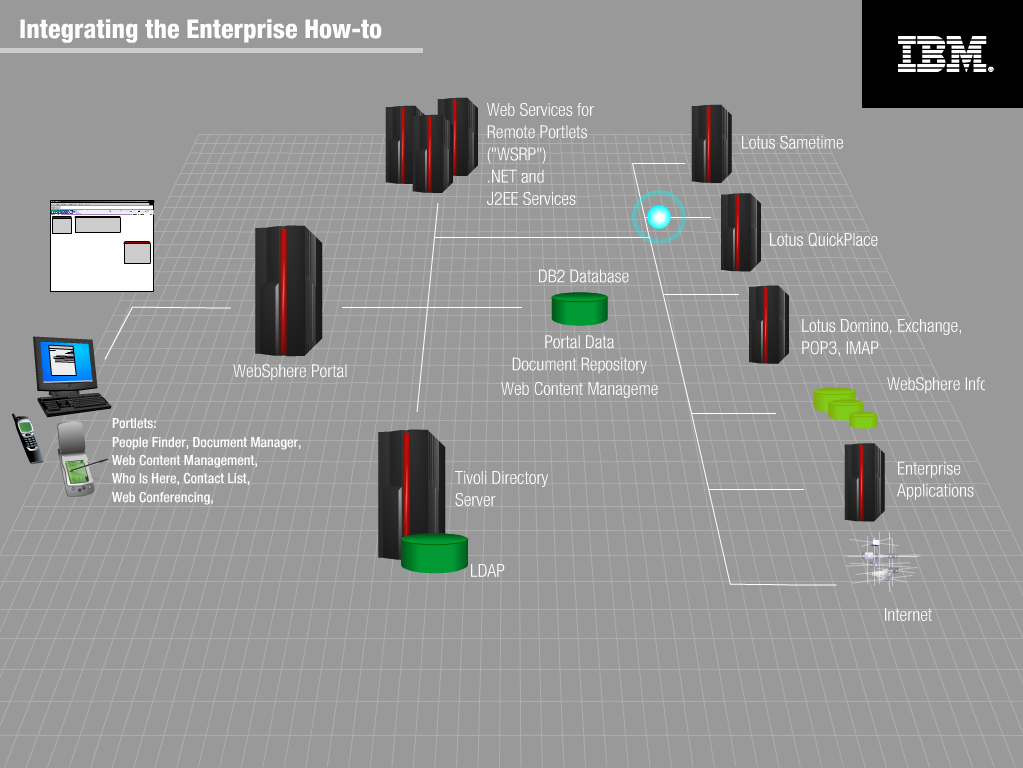
Task: Select the Lotus Sametime label
Action: 792,143
